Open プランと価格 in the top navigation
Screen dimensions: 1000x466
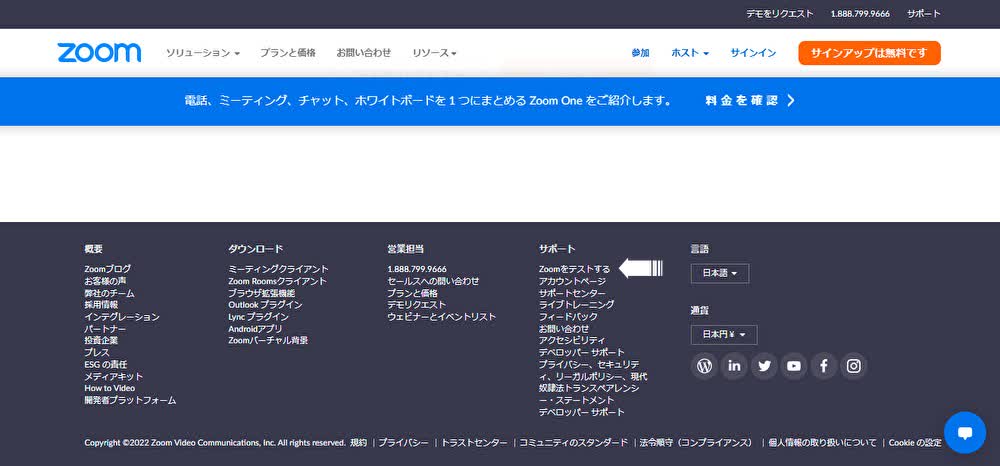(288, 53)
